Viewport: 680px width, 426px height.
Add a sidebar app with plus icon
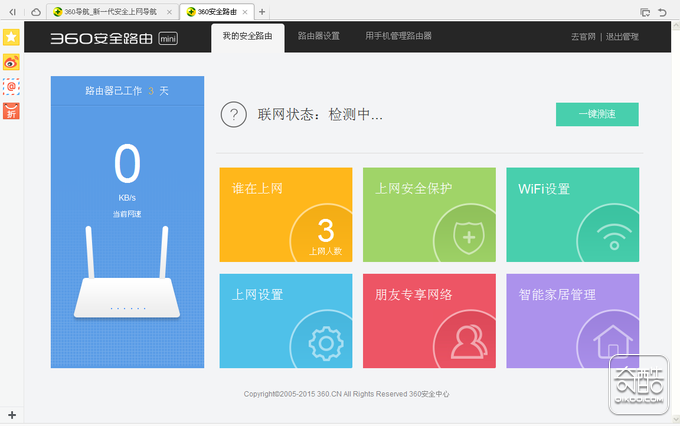click(12, 415)
